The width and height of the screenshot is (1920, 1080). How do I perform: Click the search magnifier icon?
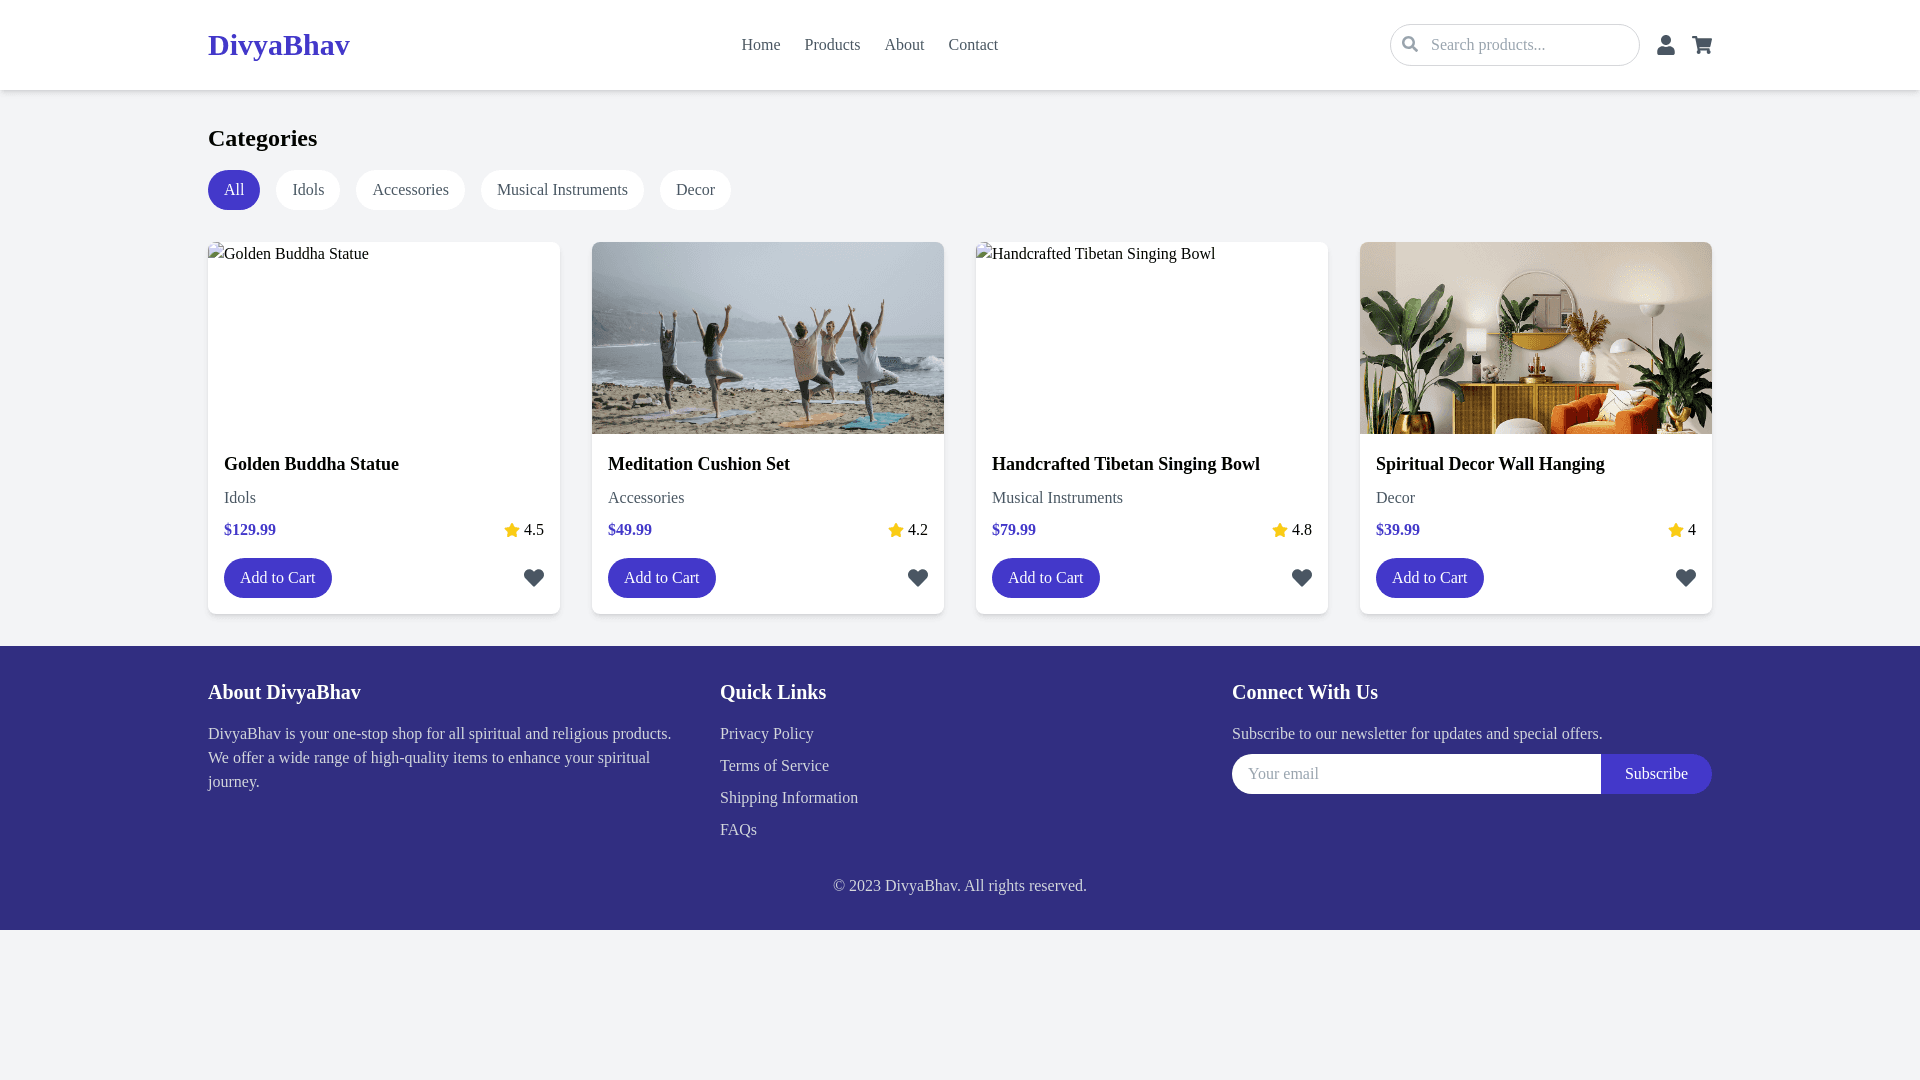[1410, 44]
